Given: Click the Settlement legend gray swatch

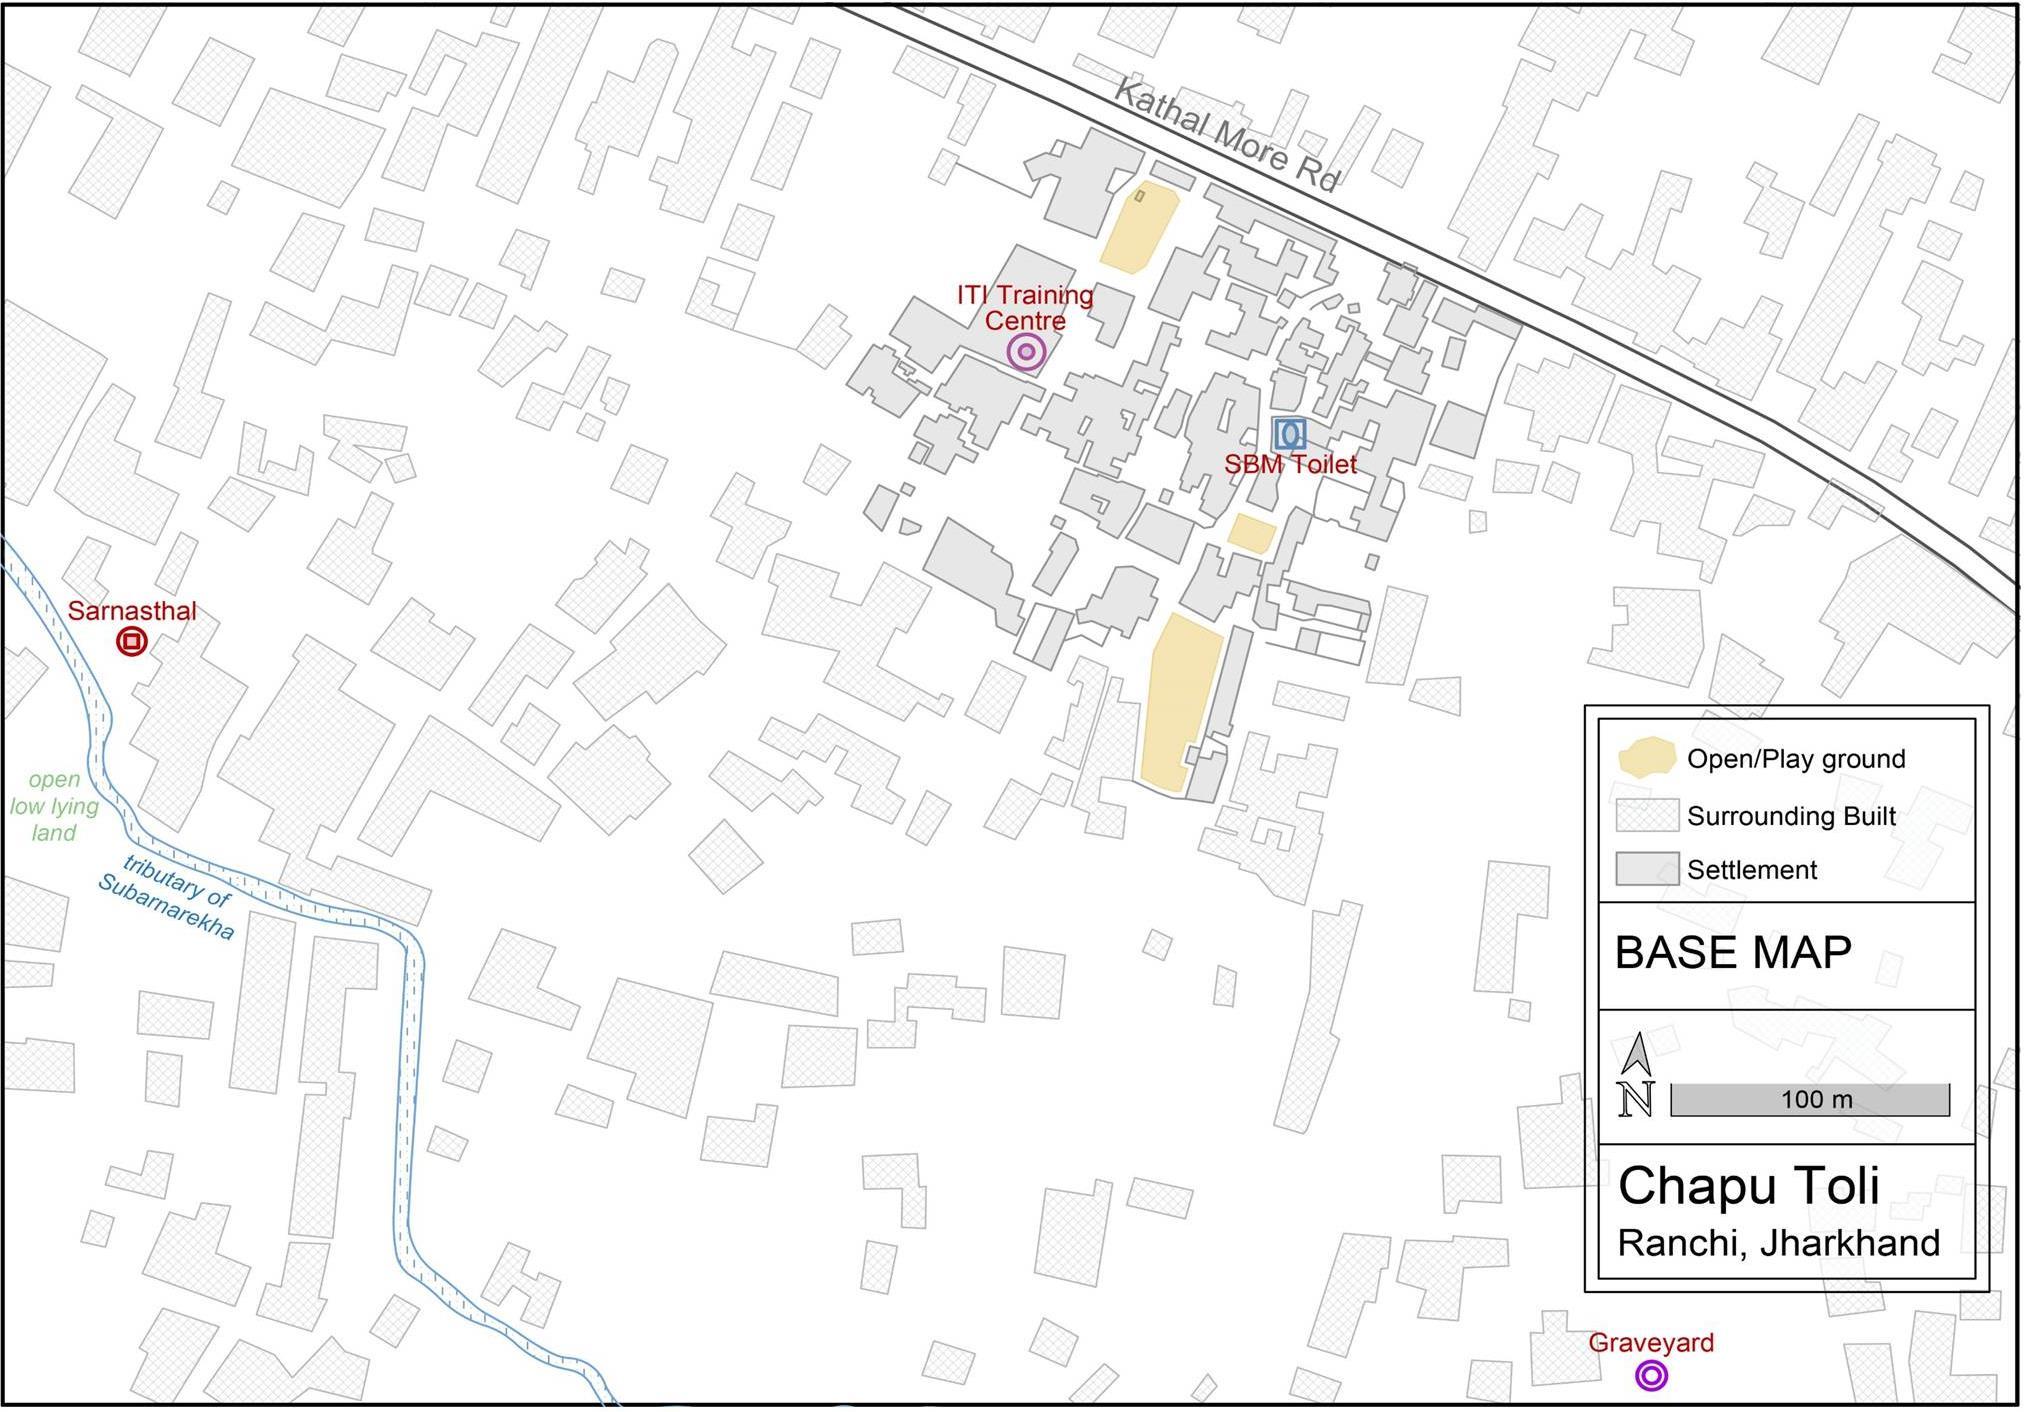Looking at the screenshot, I should pyautogui.click(x=1646, y=869).
